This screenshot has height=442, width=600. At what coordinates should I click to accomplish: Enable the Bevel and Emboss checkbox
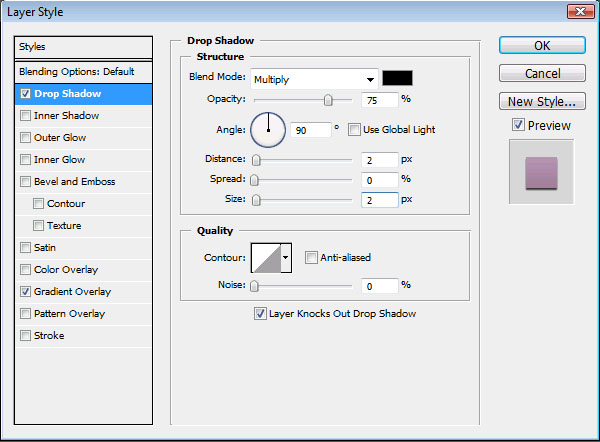click(x=25, y=181)
